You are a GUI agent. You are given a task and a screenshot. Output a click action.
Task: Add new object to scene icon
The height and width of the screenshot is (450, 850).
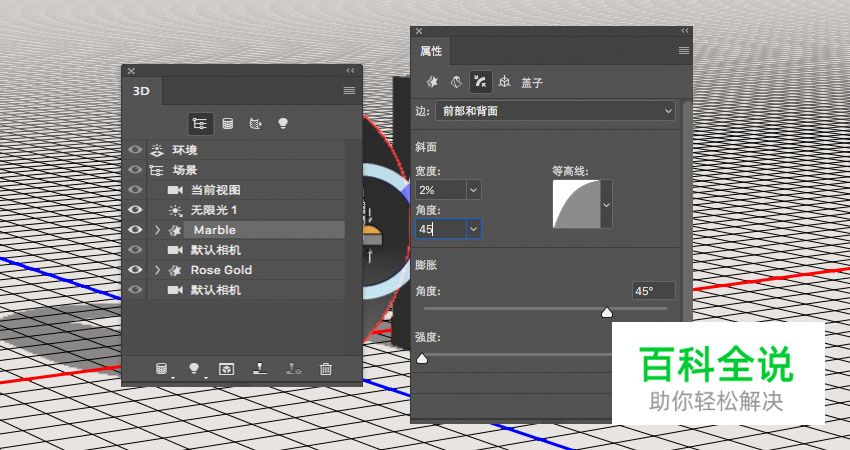click(x=162, y=369)
